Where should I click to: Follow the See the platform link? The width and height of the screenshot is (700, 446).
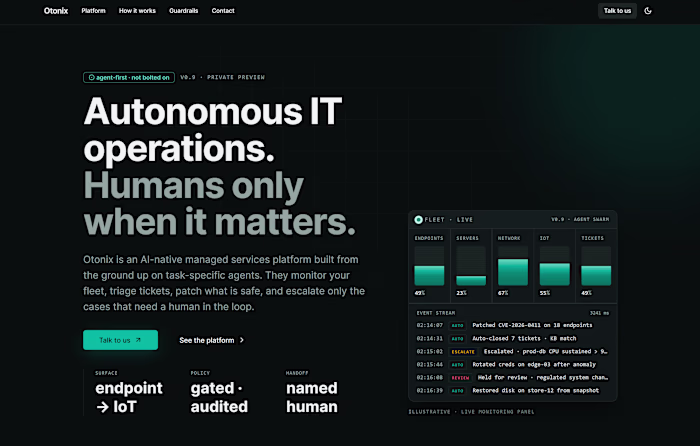pos(211,340)
